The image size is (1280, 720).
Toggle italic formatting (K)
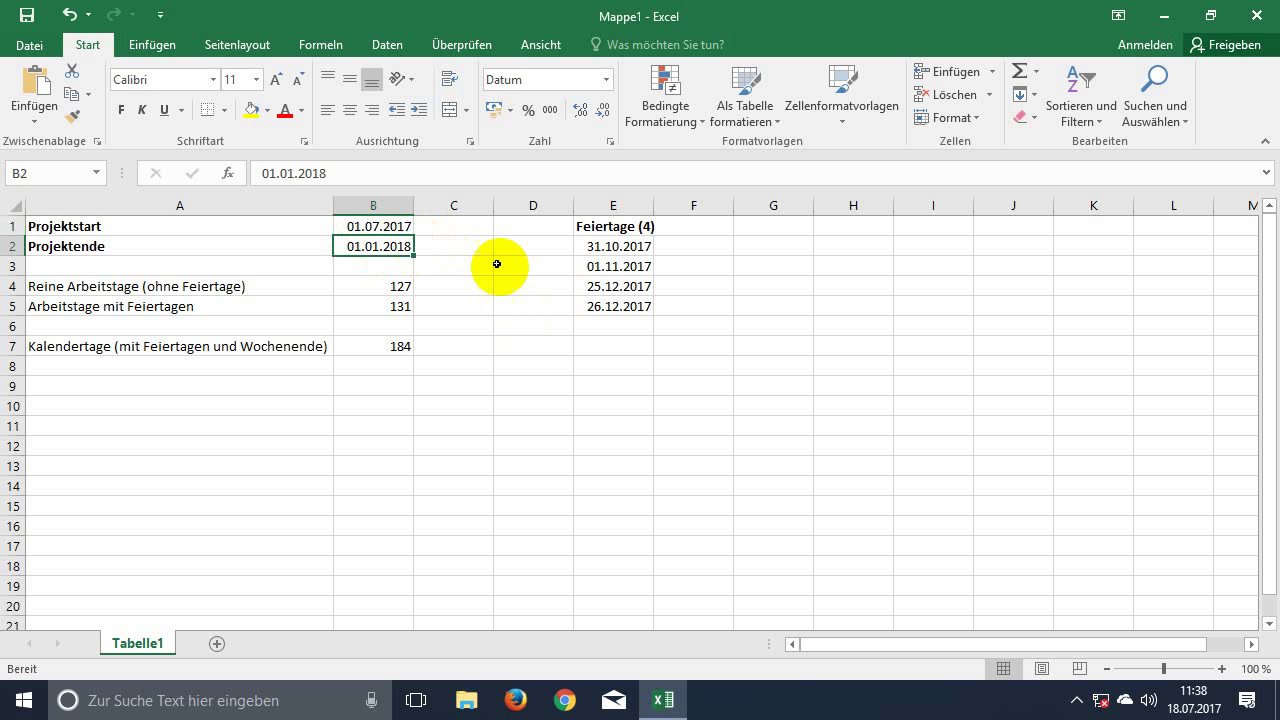(142, 110)
